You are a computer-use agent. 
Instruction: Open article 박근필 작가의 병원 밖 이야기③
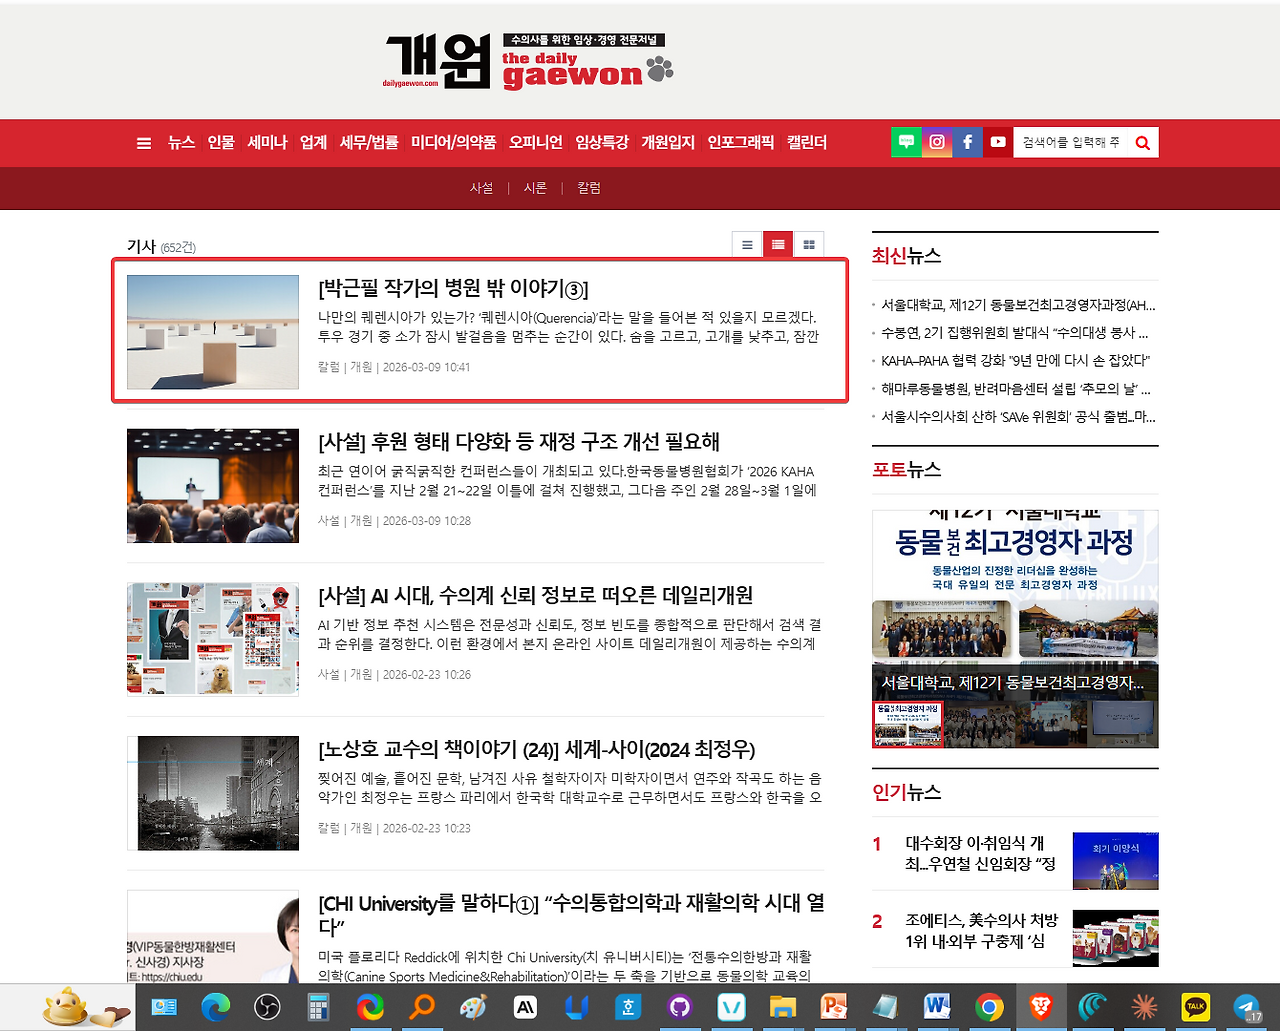(453, 289)
